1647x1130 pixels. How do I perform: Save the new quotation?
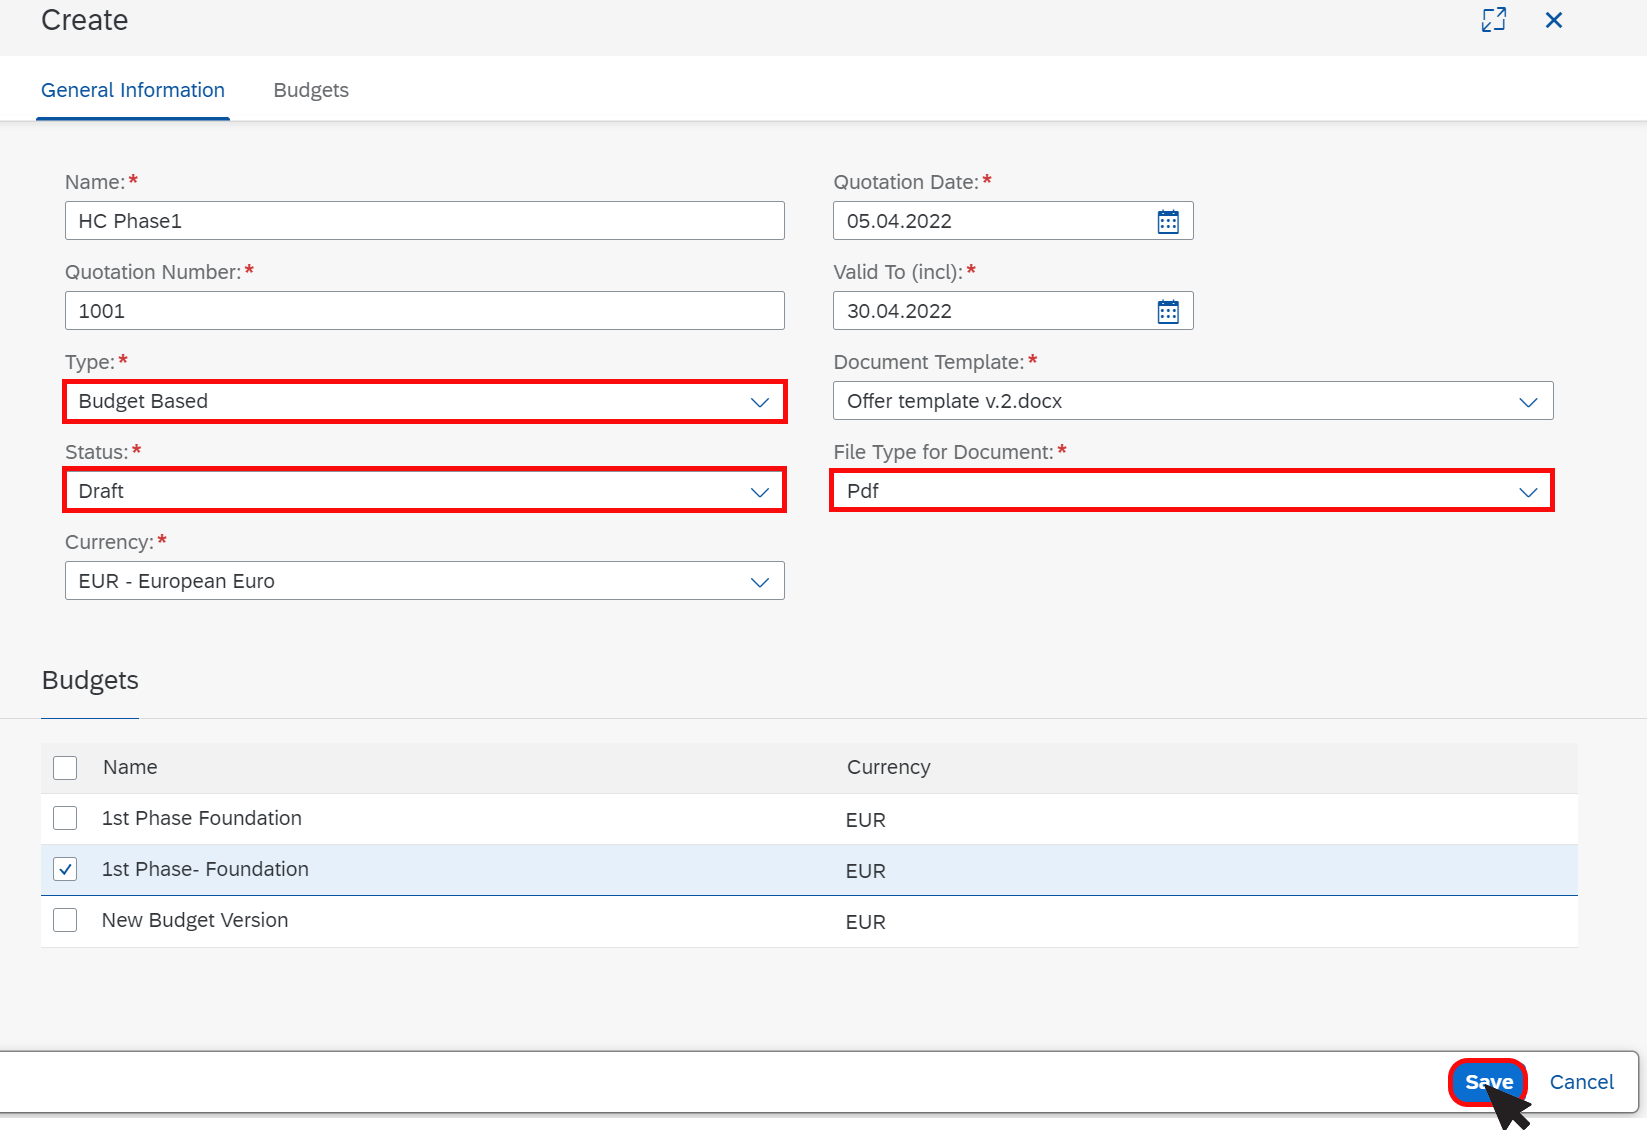1488,1082
